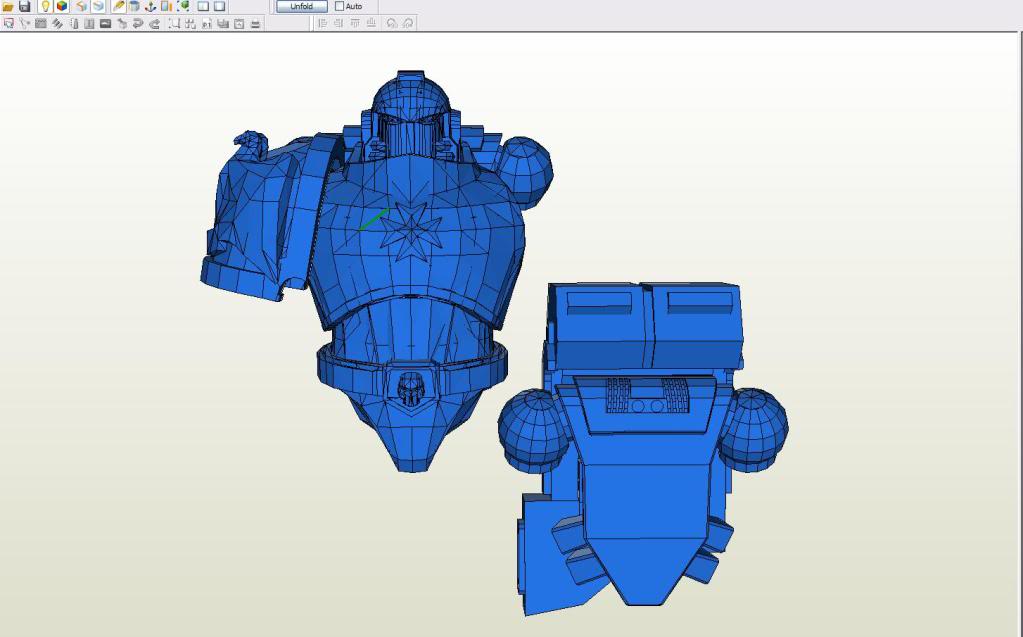Click the grayed align-top icon

click(x=355, y=23)
